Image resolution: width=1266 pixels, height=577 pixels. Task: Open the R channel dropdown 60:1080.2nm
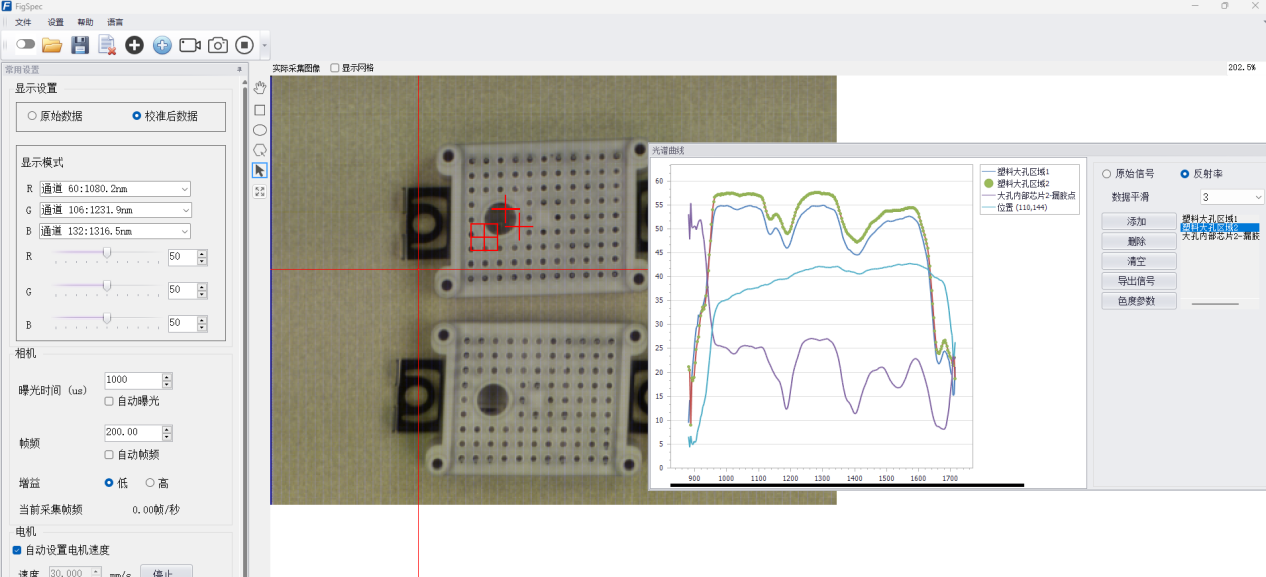tap(115, 189)
